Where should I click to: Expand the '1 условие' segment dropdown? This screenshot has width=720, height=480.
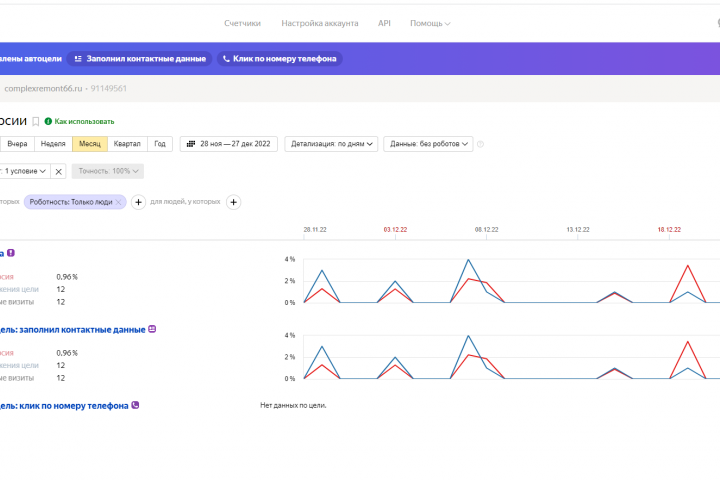pyautogui.click(x=24, y=171)
